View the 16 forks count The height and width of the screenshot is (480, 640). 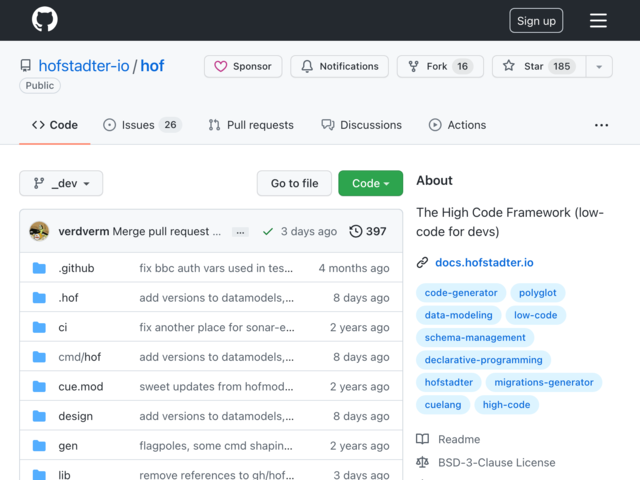(x=462, y=66)
